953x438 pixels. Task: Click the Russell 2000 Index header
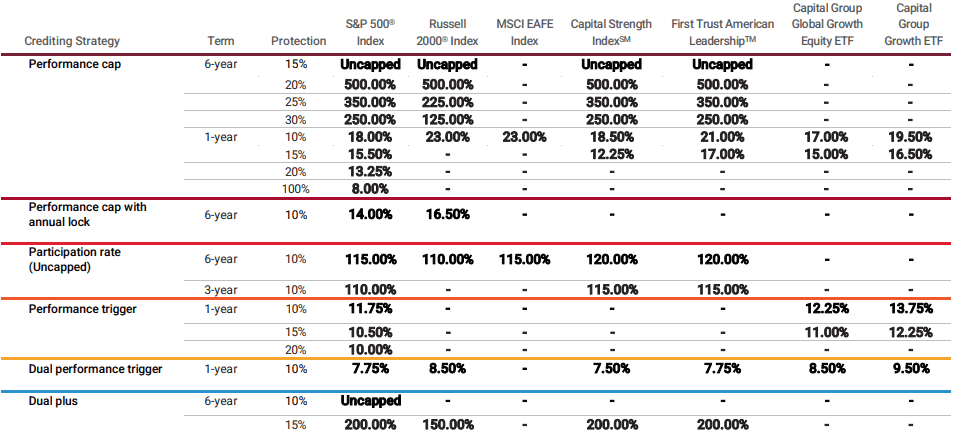448,33
